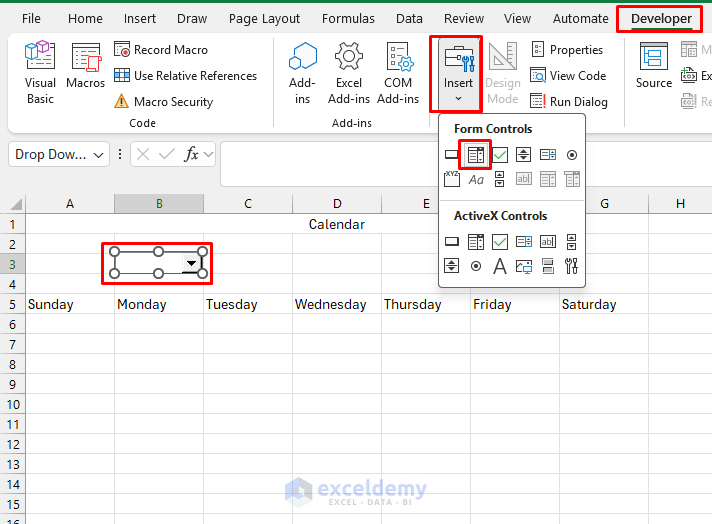Image resolution: width=712 pixels, height=524 pixels.
Task: Select Form Controls Spin Button
Action: point(524,155)
